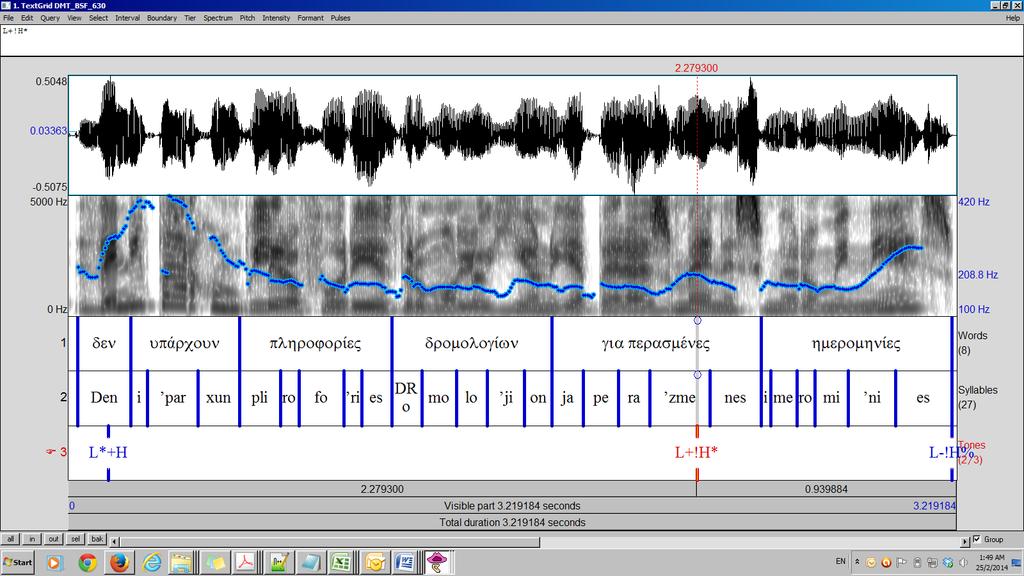Click the 'out' zoom button

coord(54,539)
